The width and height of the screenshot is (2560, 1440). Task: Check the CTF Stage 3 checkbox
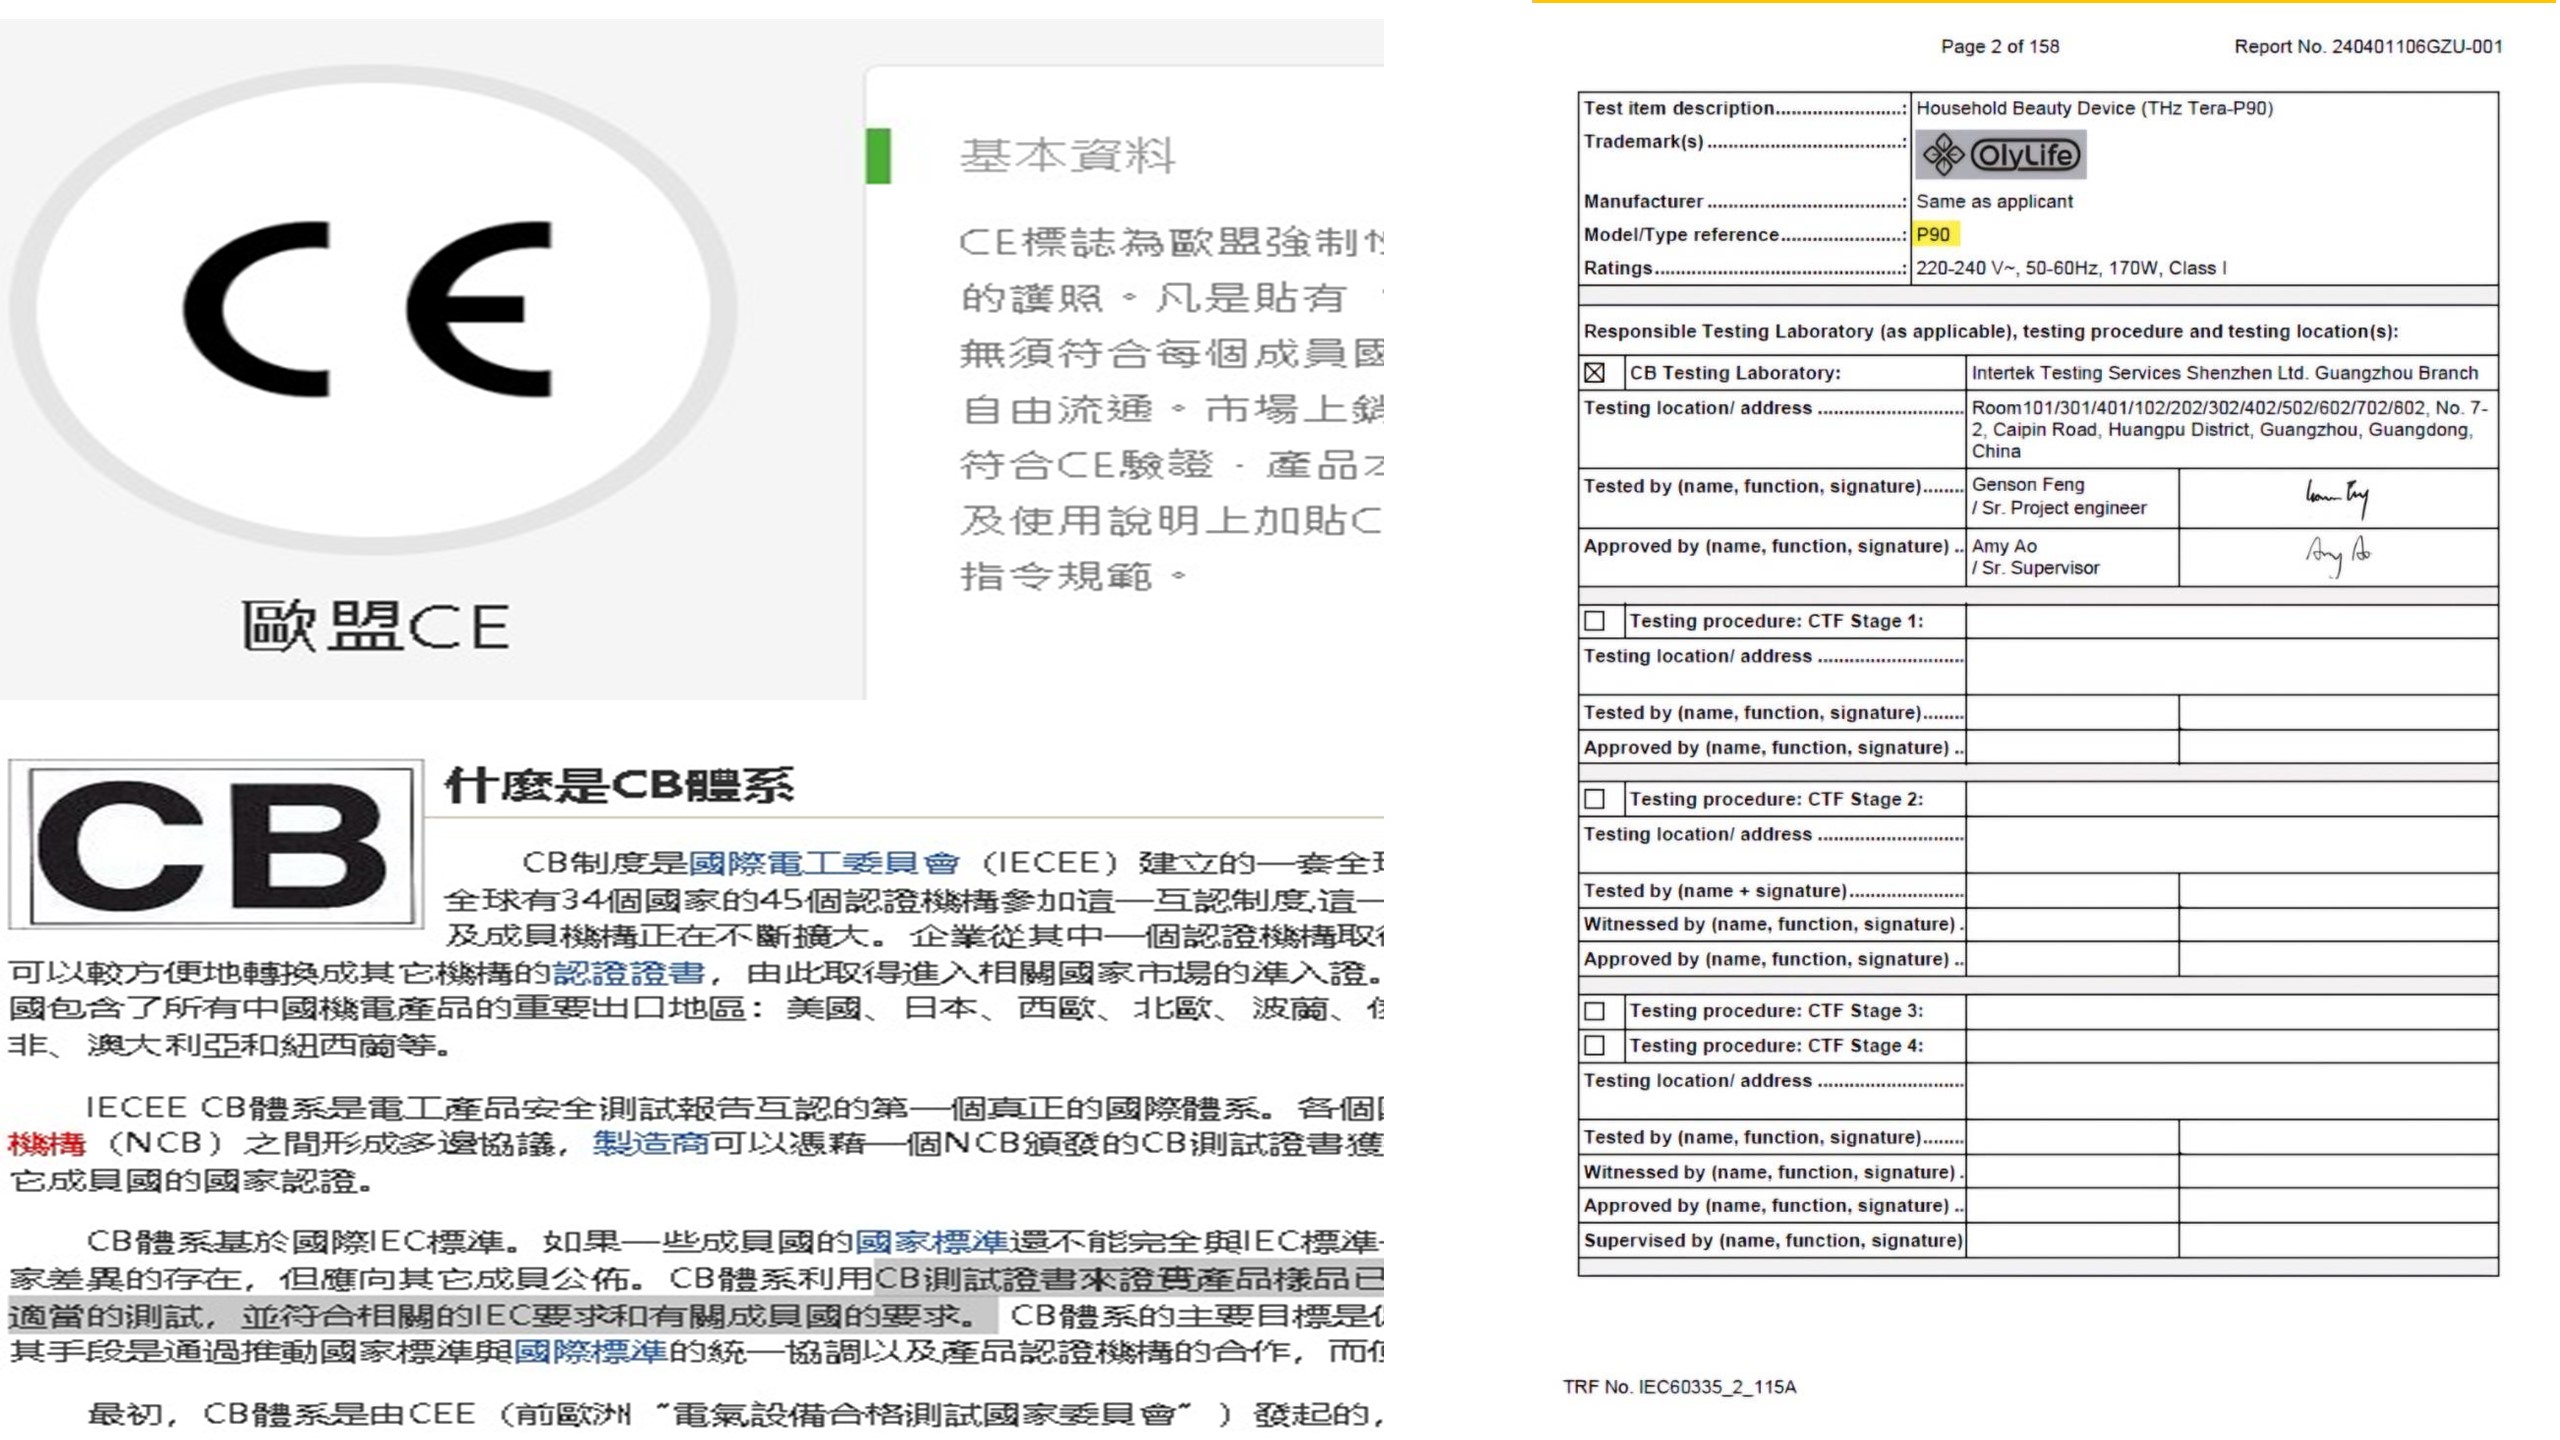[1595, 1011]
